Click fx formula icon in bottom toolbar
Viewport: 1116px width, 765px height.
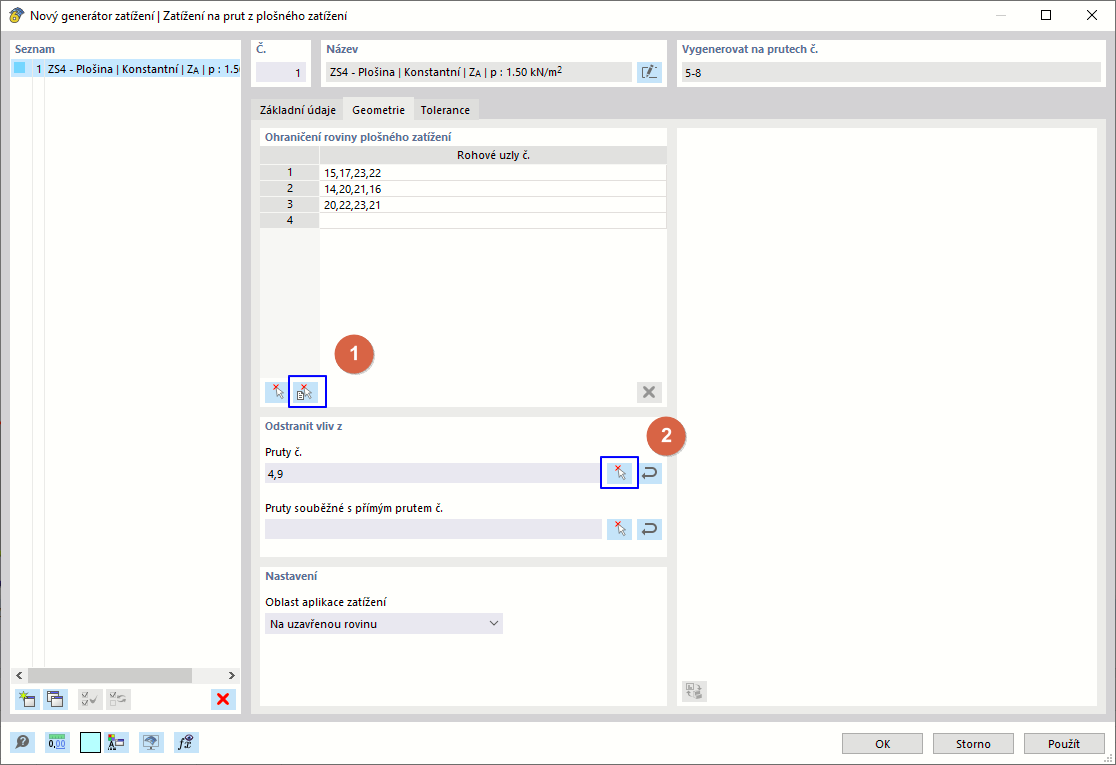(186, 742)
